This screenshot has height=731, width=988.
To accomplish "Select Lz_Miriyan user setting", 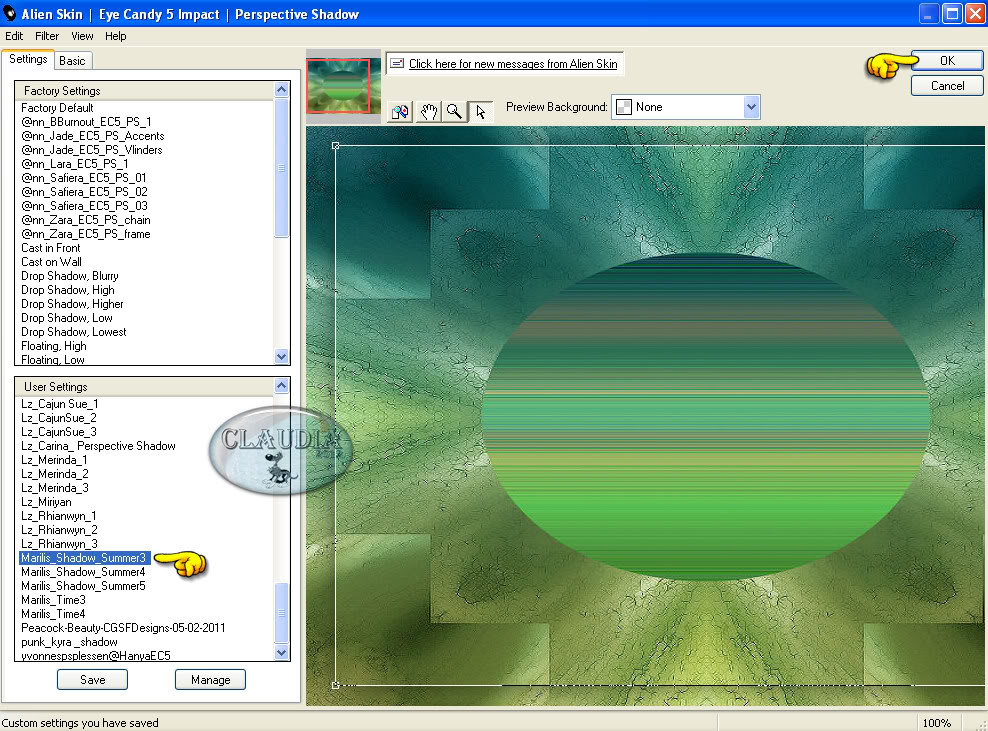I will [x=47, y=502].
